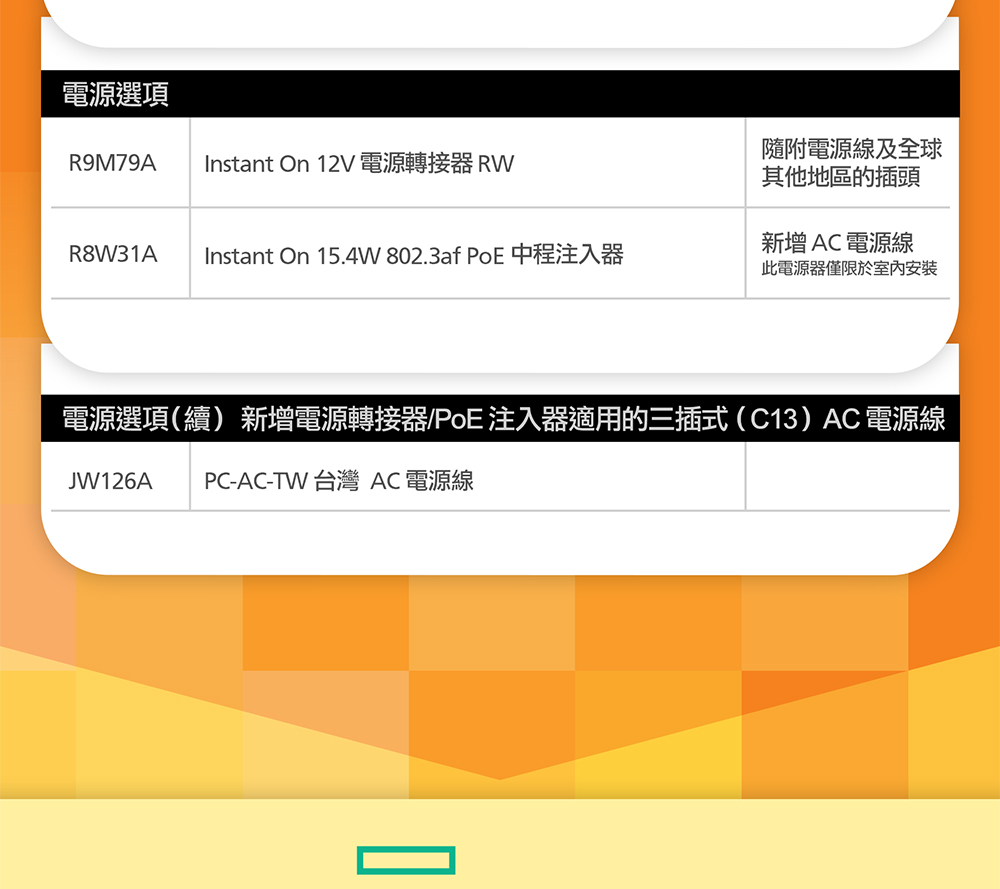Click the white card fragment at top

(500, 20)
